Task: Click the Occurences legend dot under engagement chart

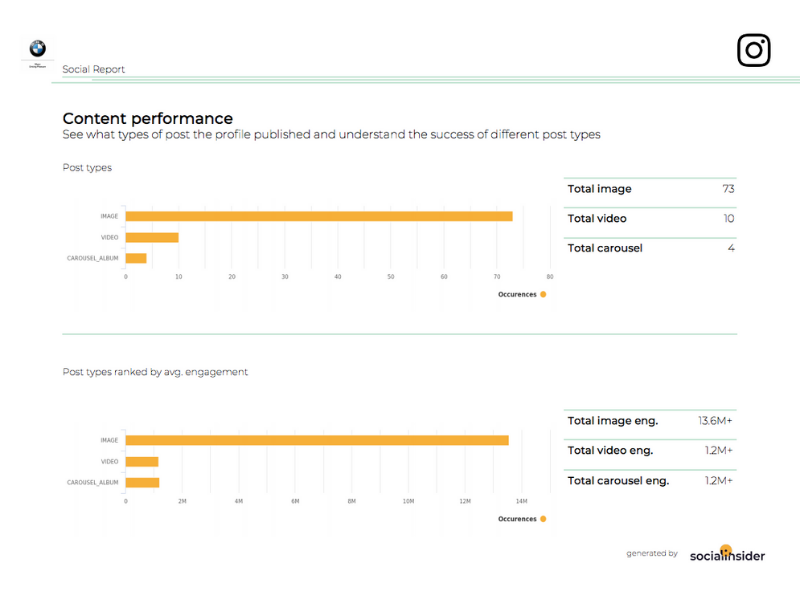Action: (543, 519)
